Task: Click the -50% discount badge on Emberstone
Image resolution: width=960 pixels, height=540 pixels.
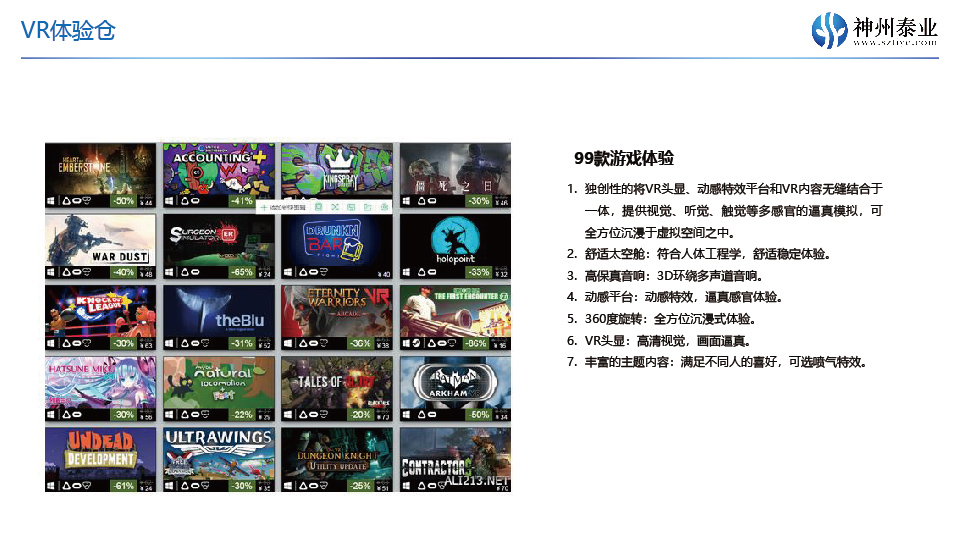Action: [124, 201]
